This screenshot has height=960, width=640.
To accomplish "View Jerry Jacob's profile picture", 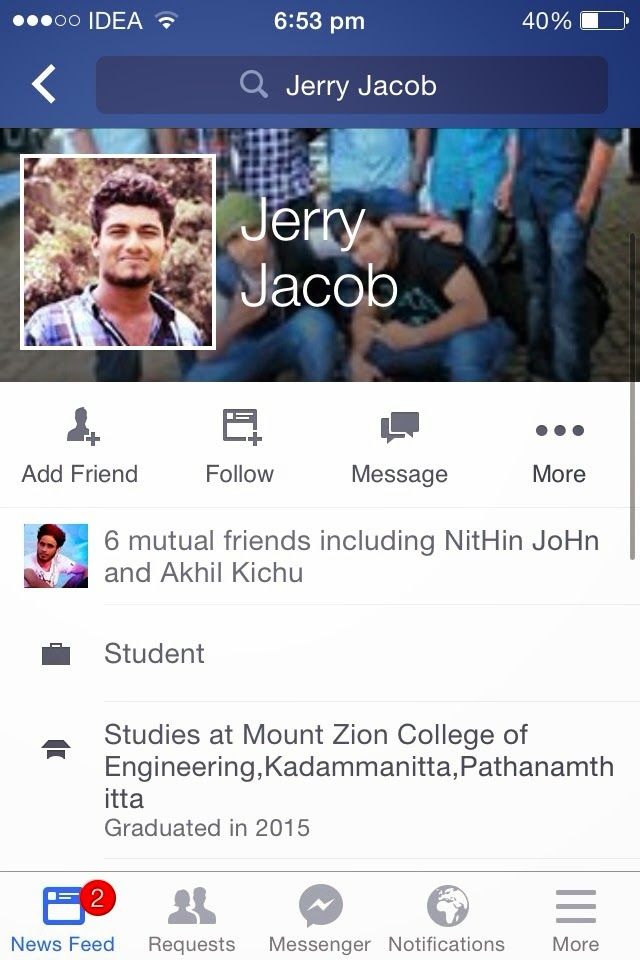I will [x=118, y=252].
